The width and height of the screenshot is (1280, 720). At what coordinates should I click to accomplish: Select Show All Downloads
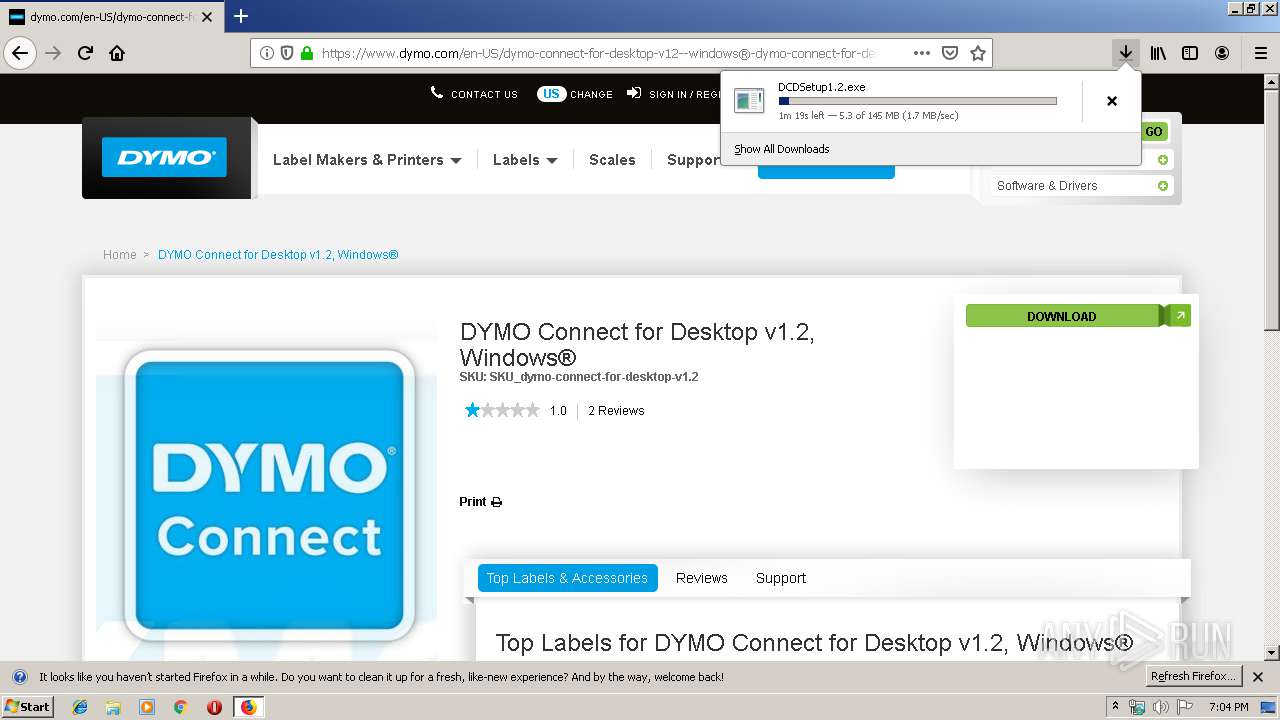[782, 149]
